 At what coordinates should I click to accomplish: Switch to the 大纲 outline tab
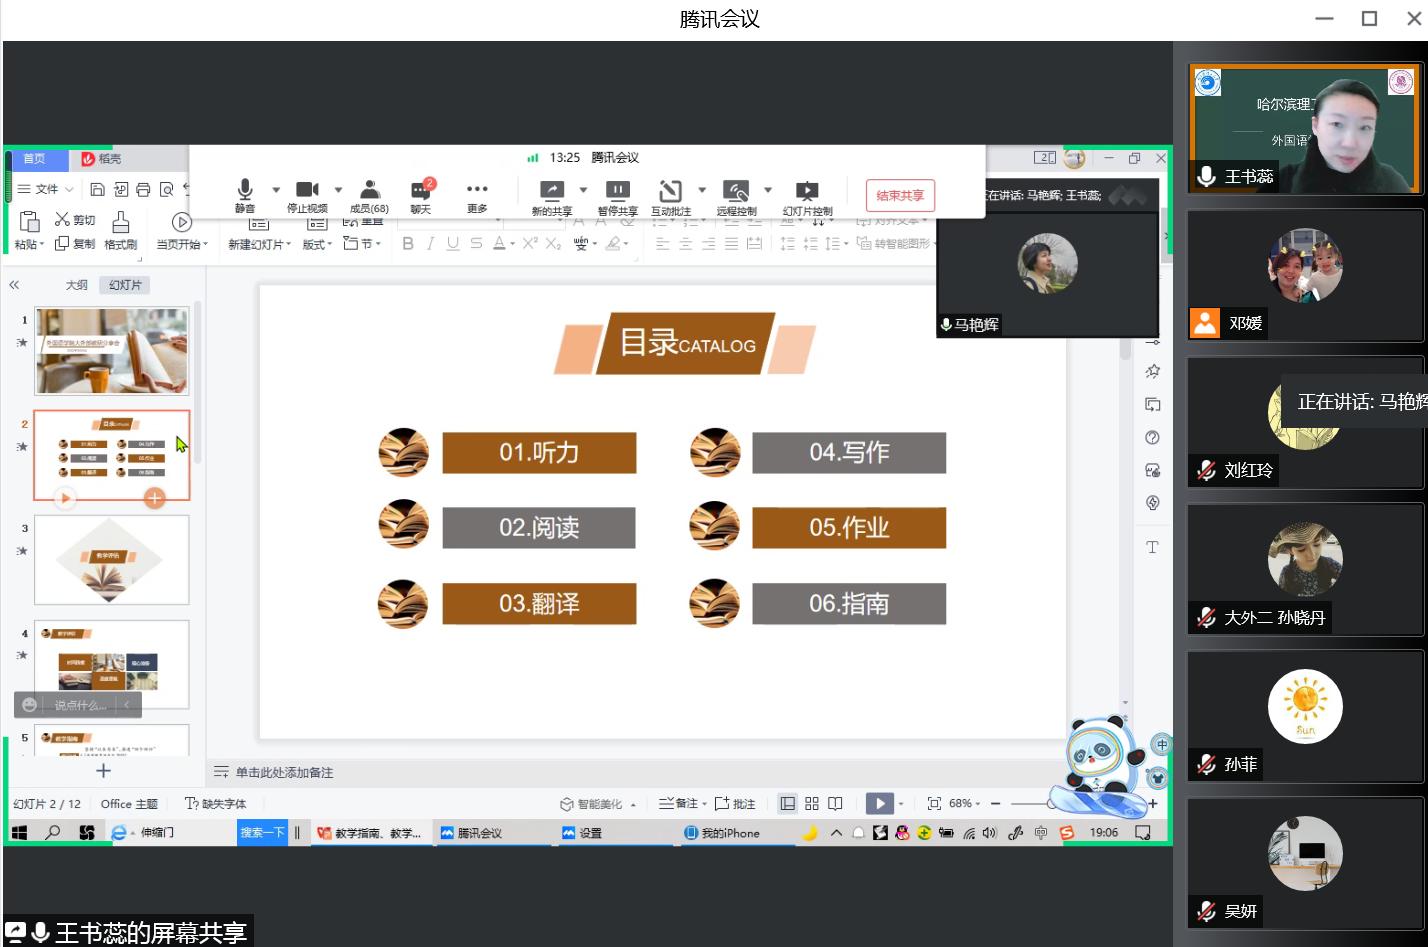(x=77, y=285)
